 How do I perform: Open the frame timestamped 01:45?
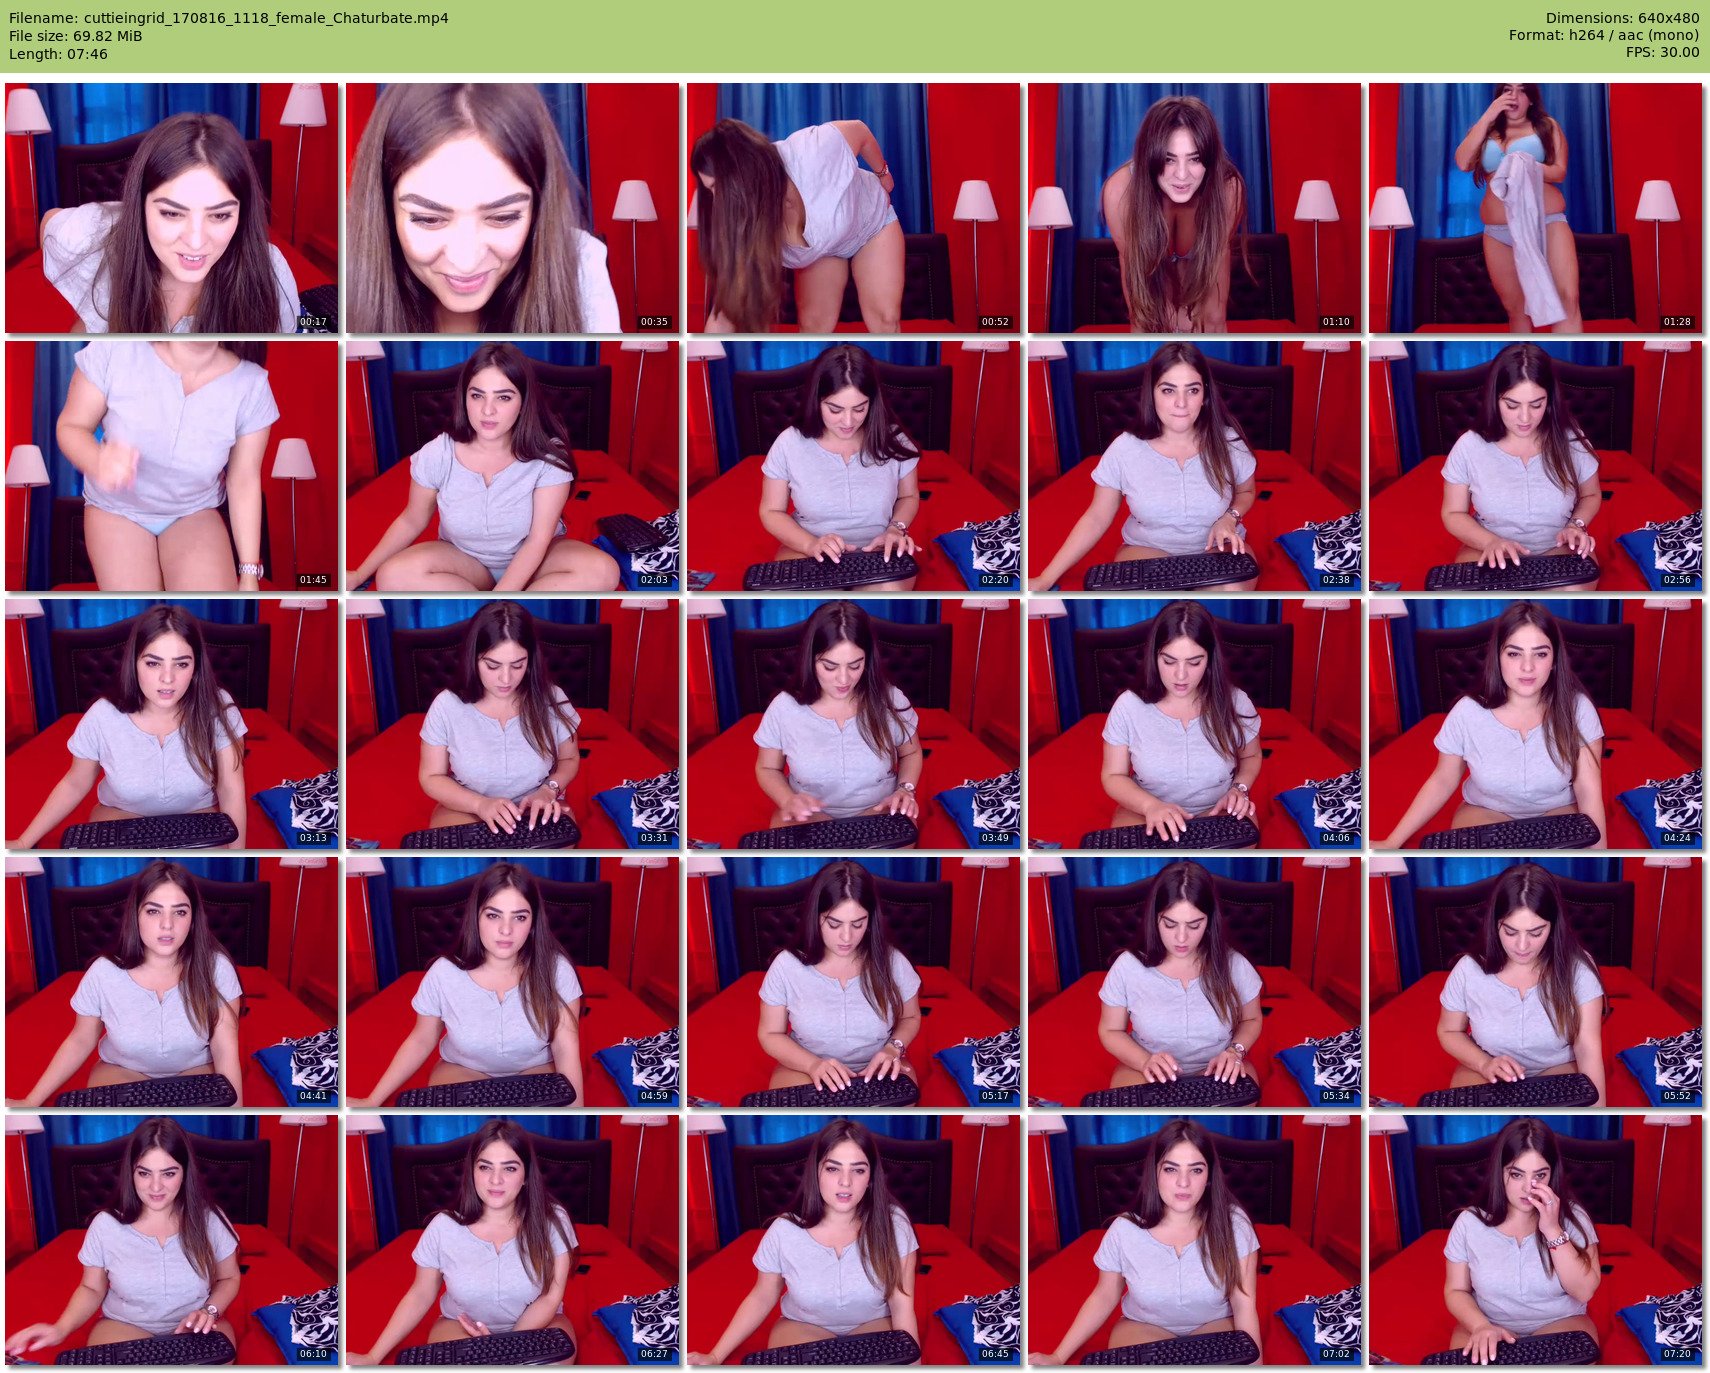pyautogui.click(x=171, y=466)
